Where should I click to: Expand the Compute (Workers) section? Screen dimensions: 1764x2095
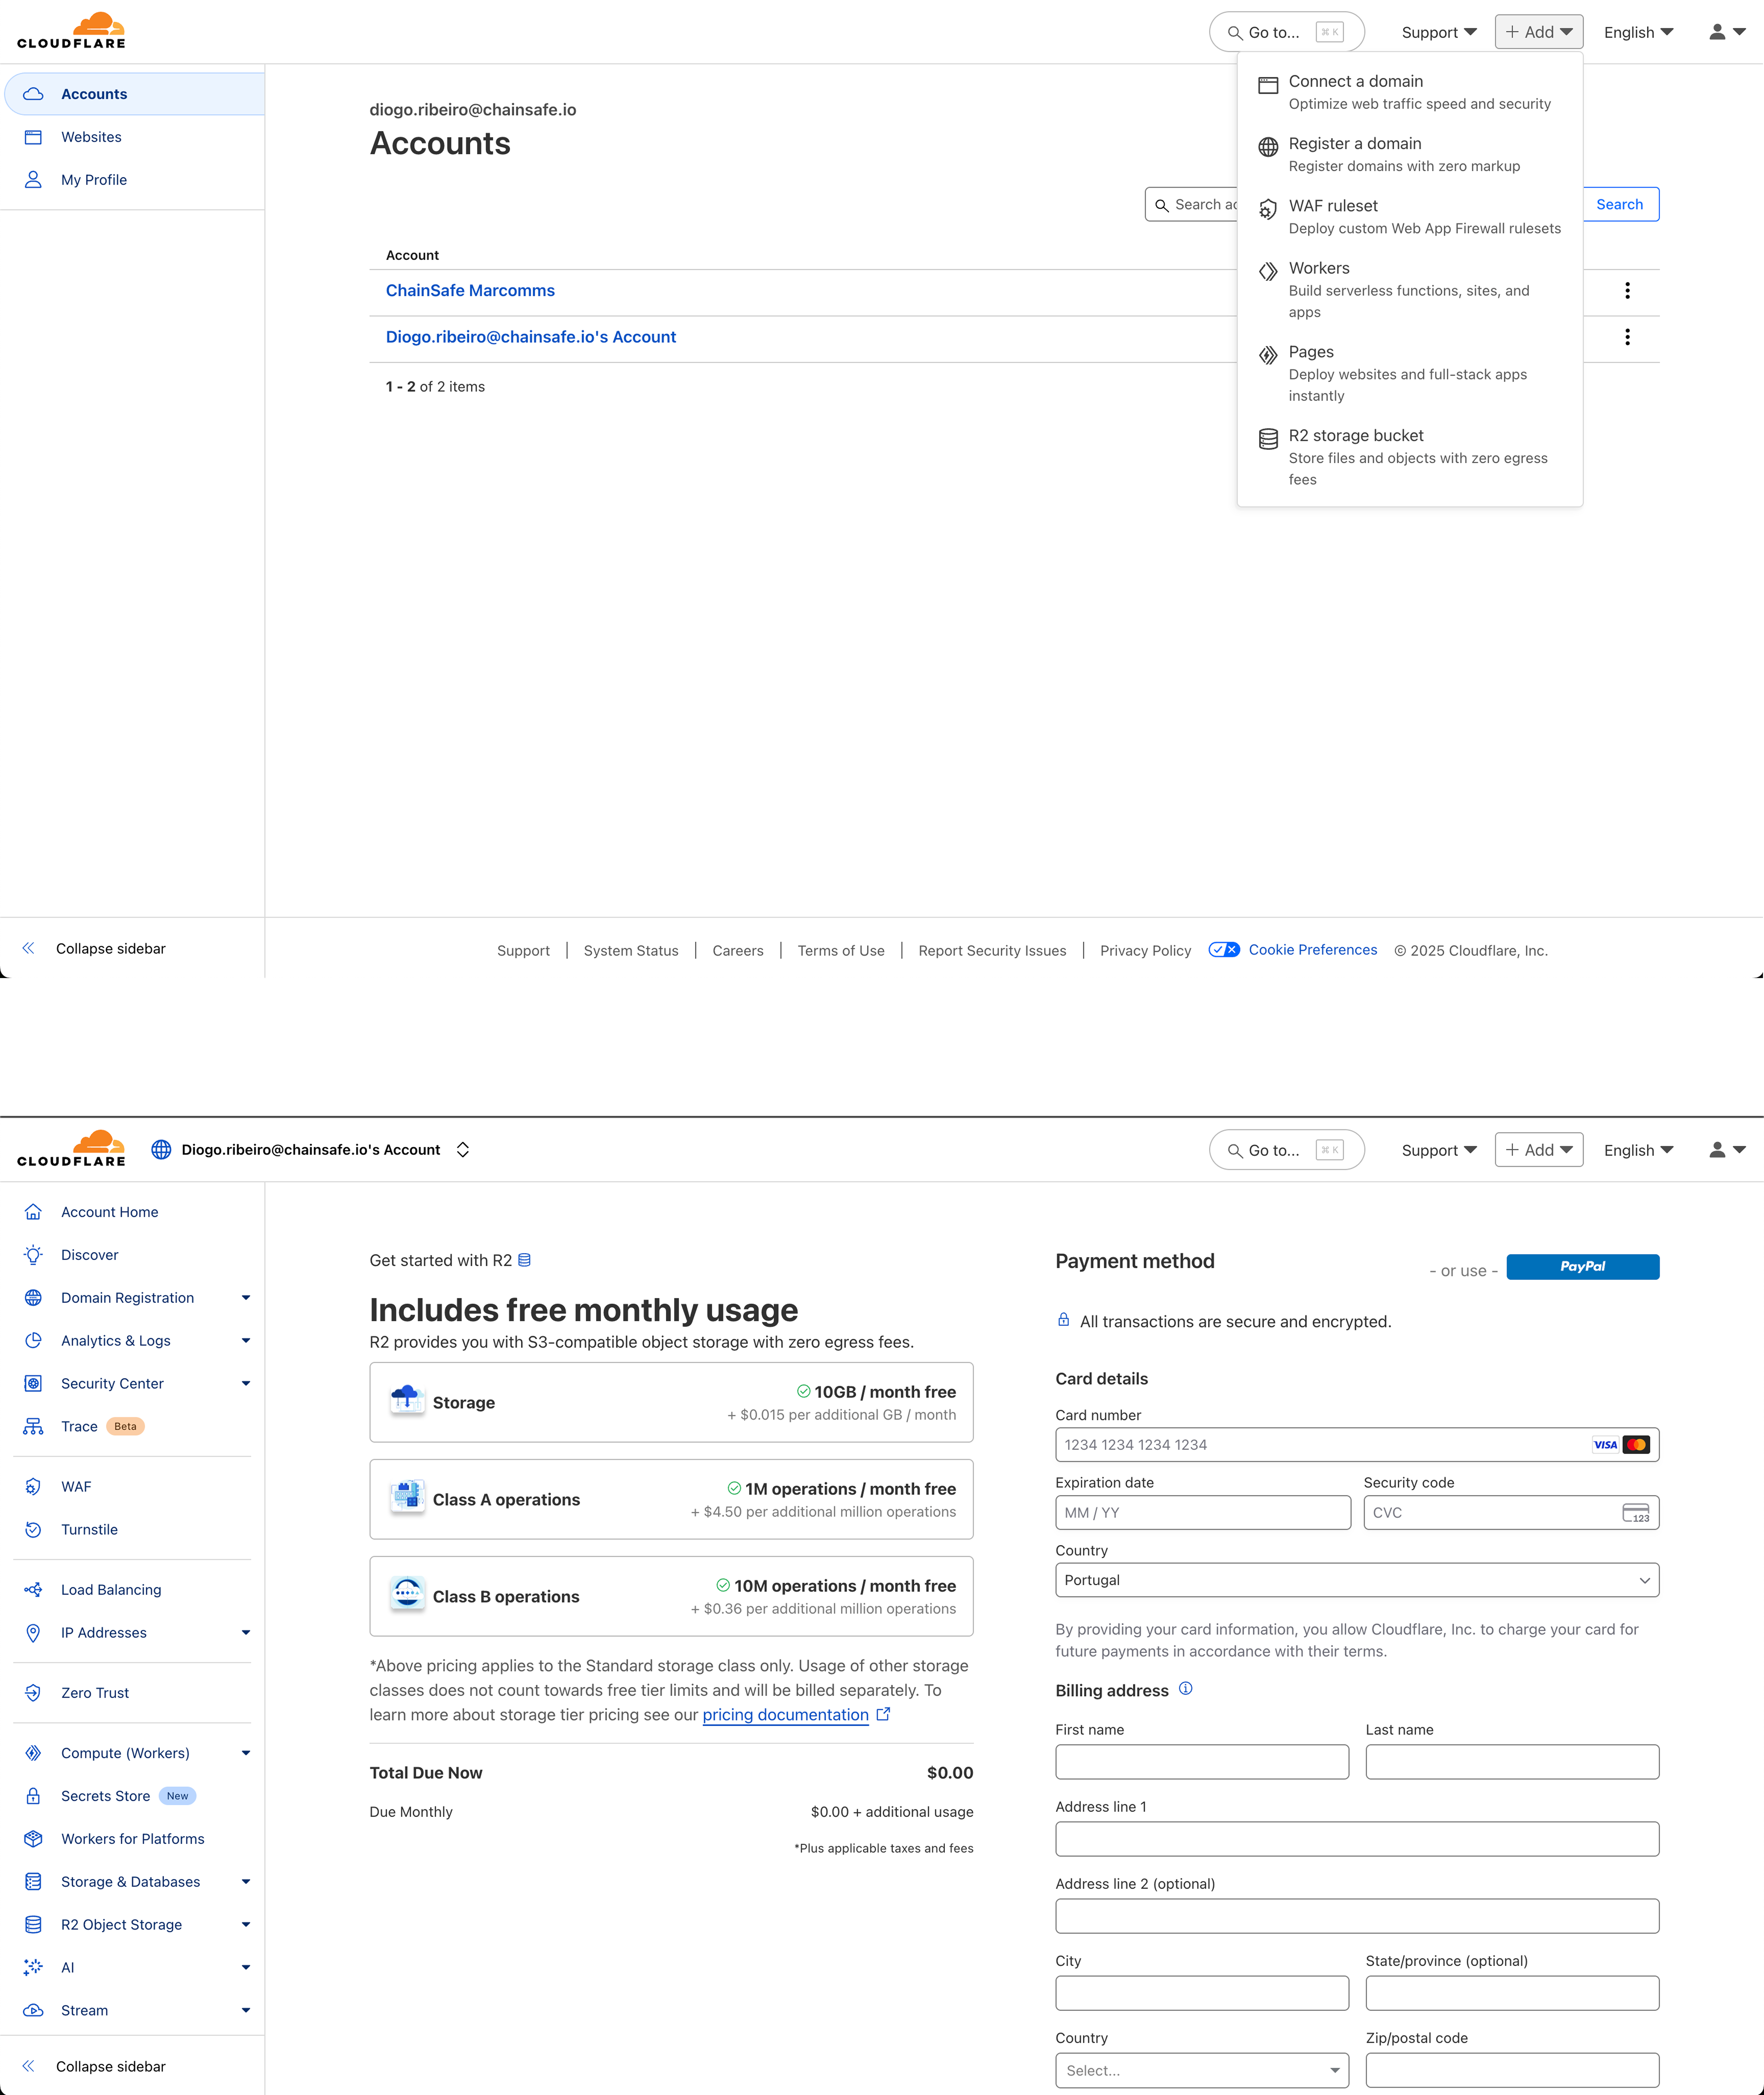[x=246, y=1753]
